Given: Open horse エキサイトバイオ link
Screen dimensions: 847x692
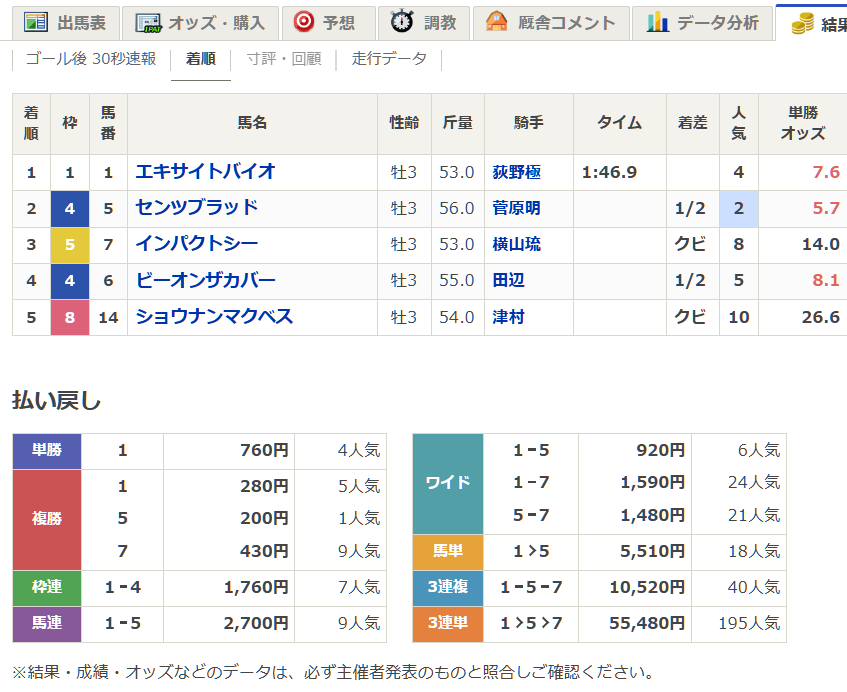Looking at the screenshot, I should click(205, 172).
